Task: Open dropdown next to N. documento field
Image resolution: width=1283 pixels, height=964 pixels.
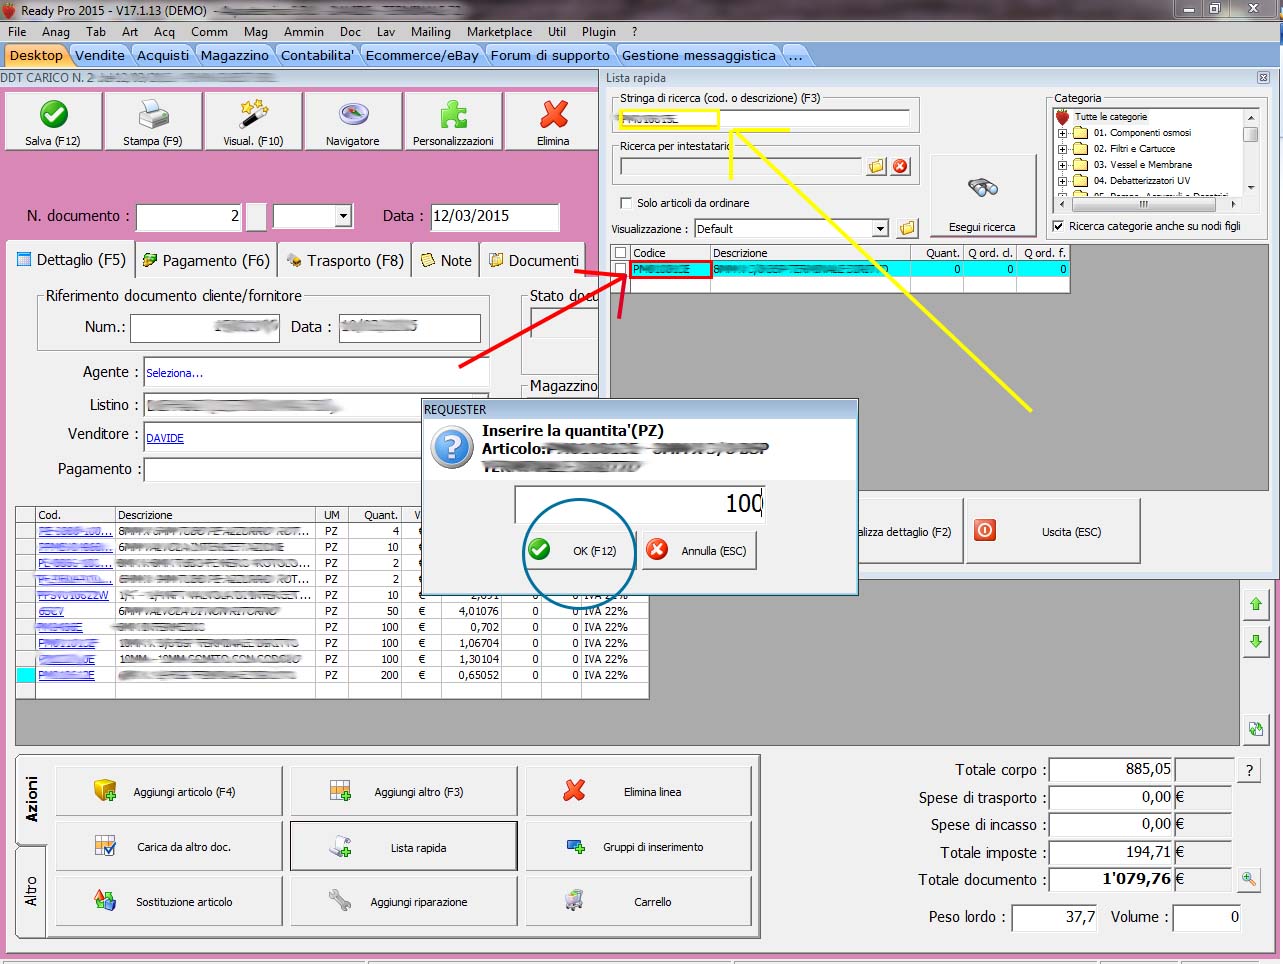Action: coord(343,216)
